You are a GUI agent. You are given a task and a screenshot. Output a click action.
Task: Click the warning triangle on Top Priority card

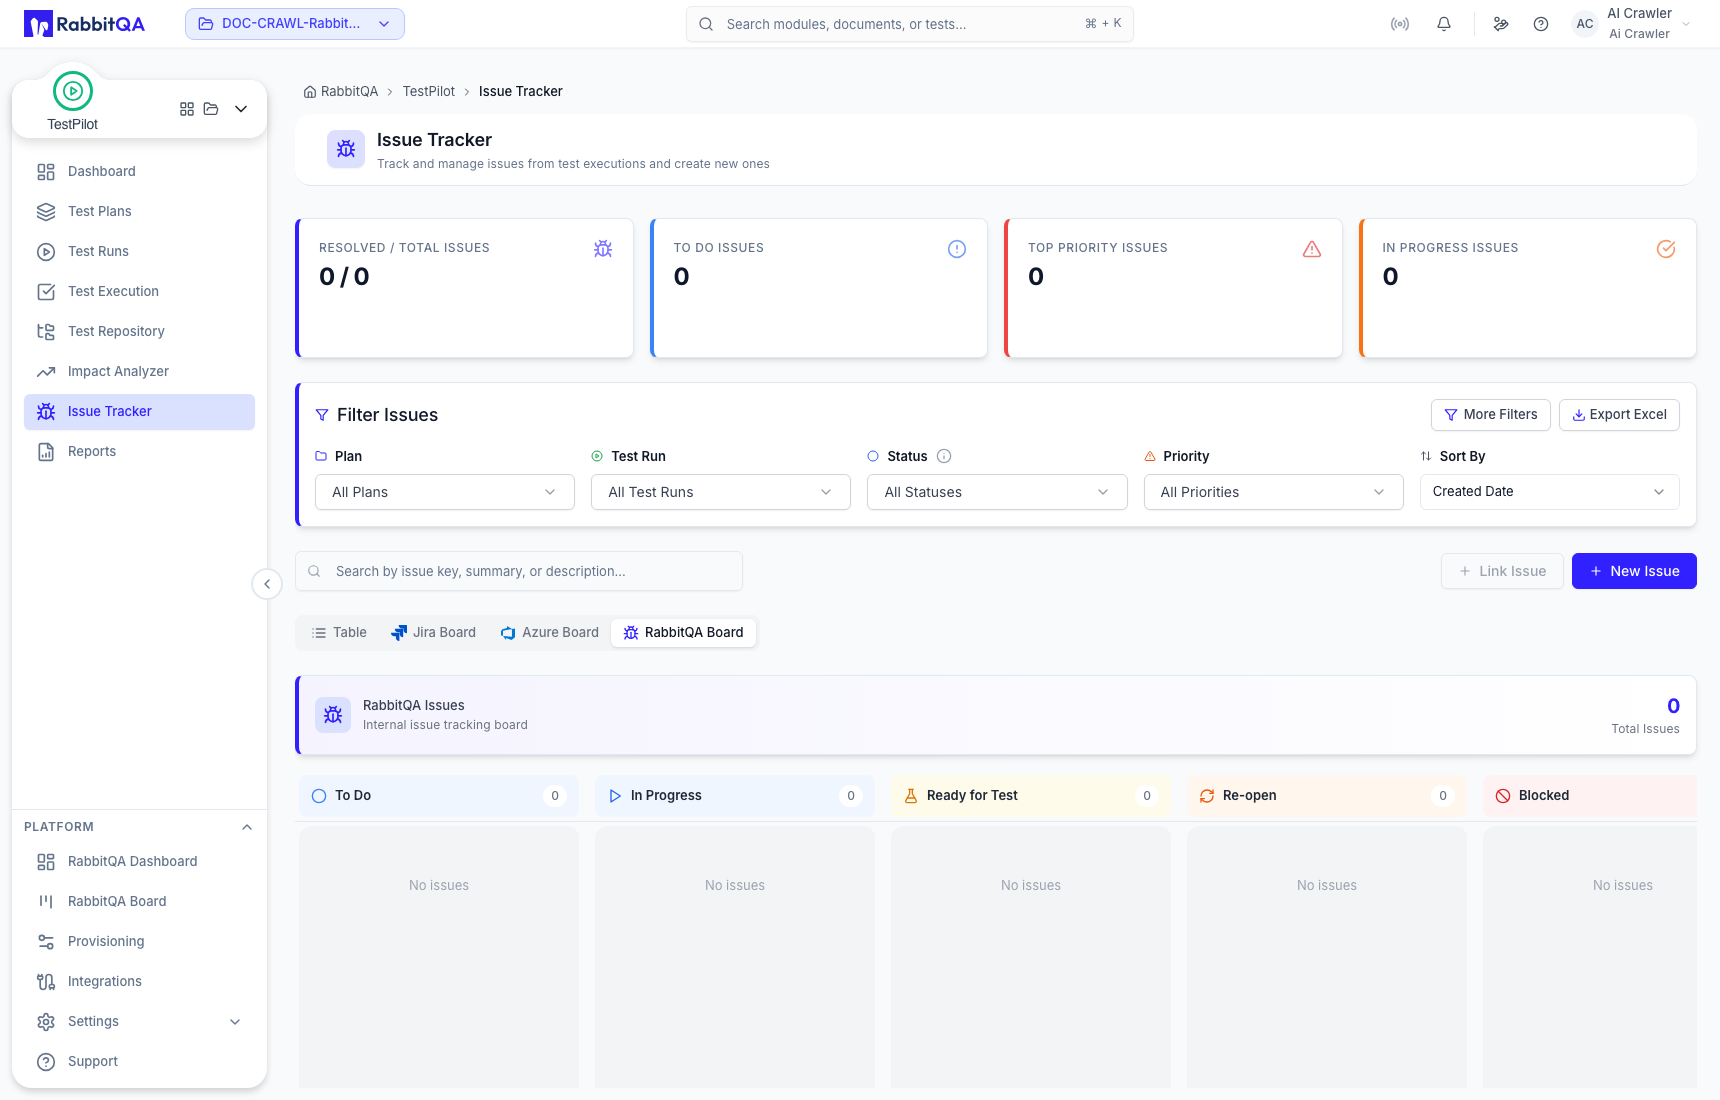[x=1312, y=249]
